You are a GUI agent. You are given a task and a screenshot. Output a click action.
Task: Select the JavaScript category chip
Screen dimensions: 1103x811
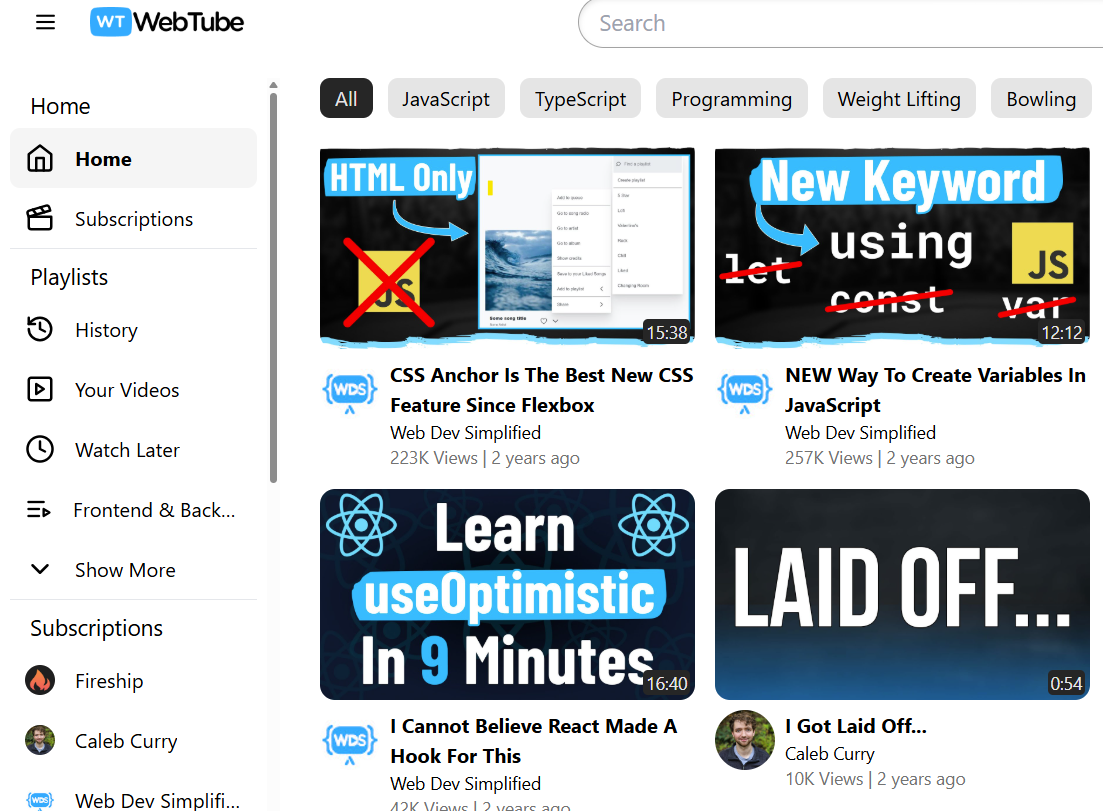(x=446, y=98)
